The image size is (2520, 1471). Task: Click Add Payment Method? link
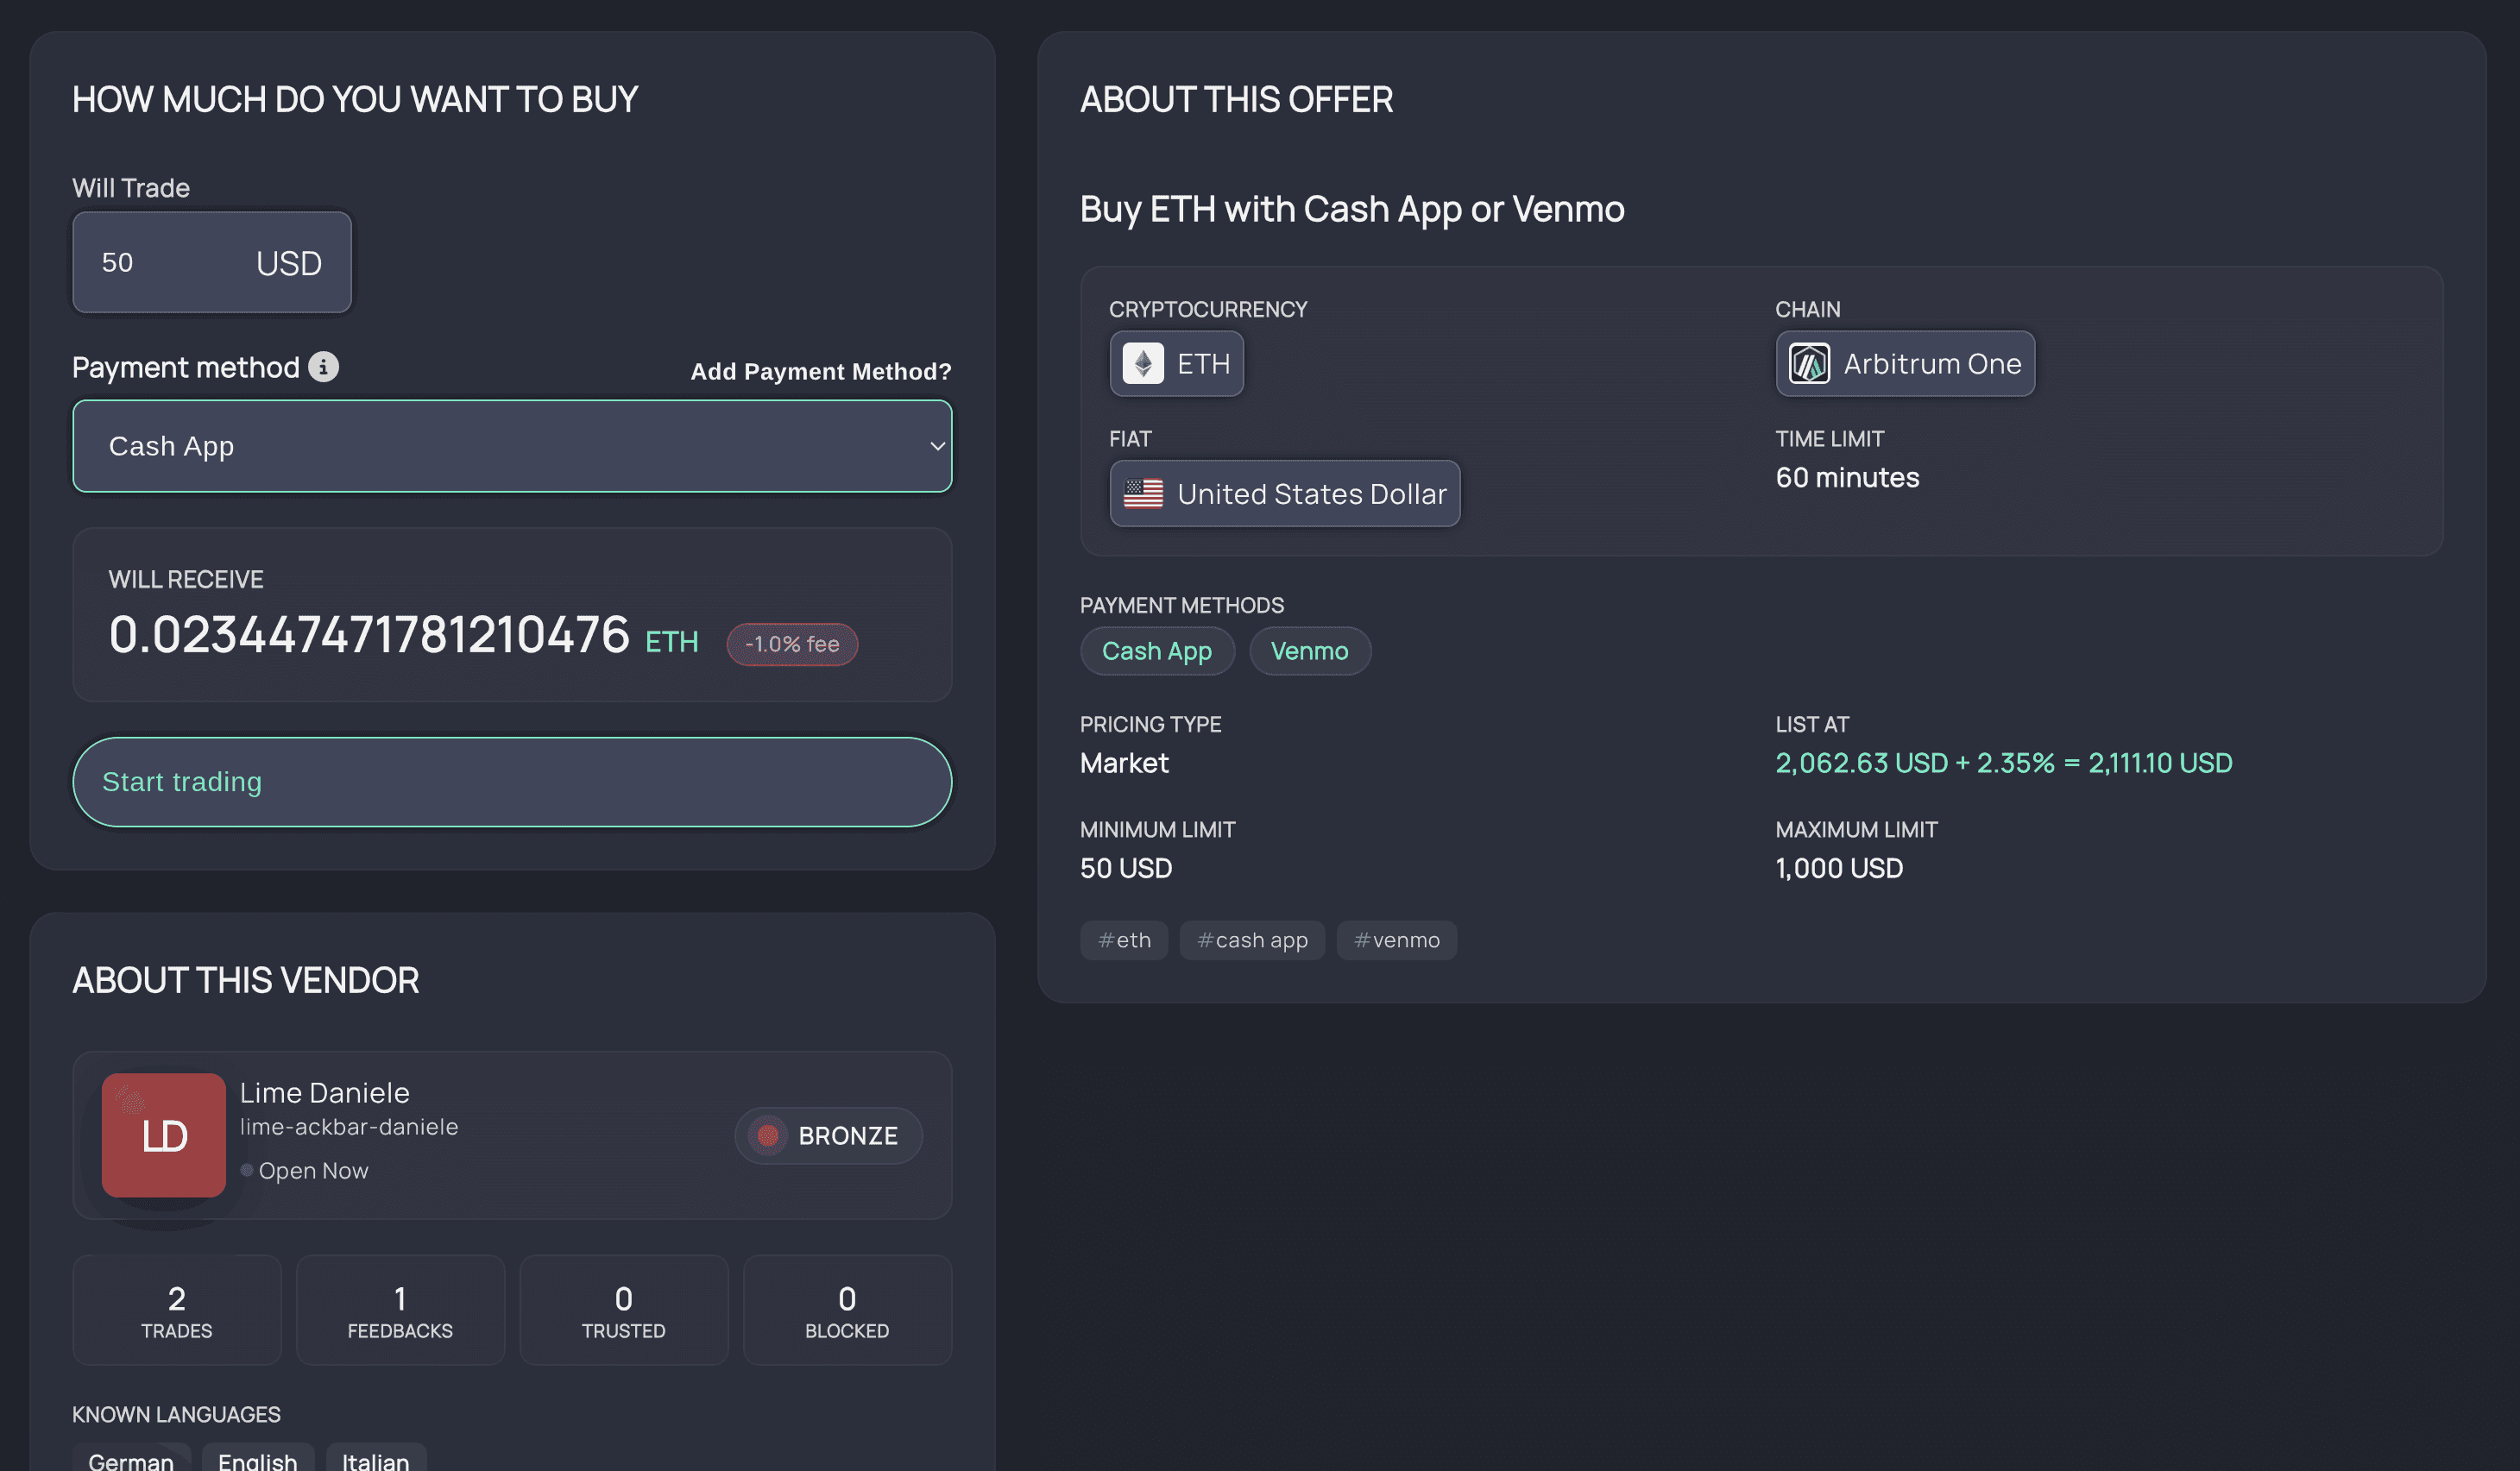[821, 371]
